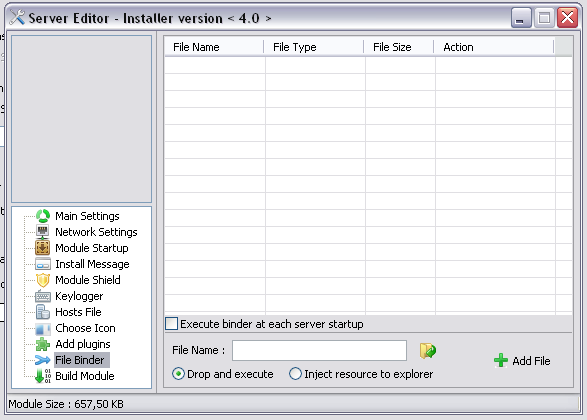Image resolution: width=587 pixels, height=420 pixels.
Task: Choose Inject resource to explorer option
Action: tap(295, 374)
